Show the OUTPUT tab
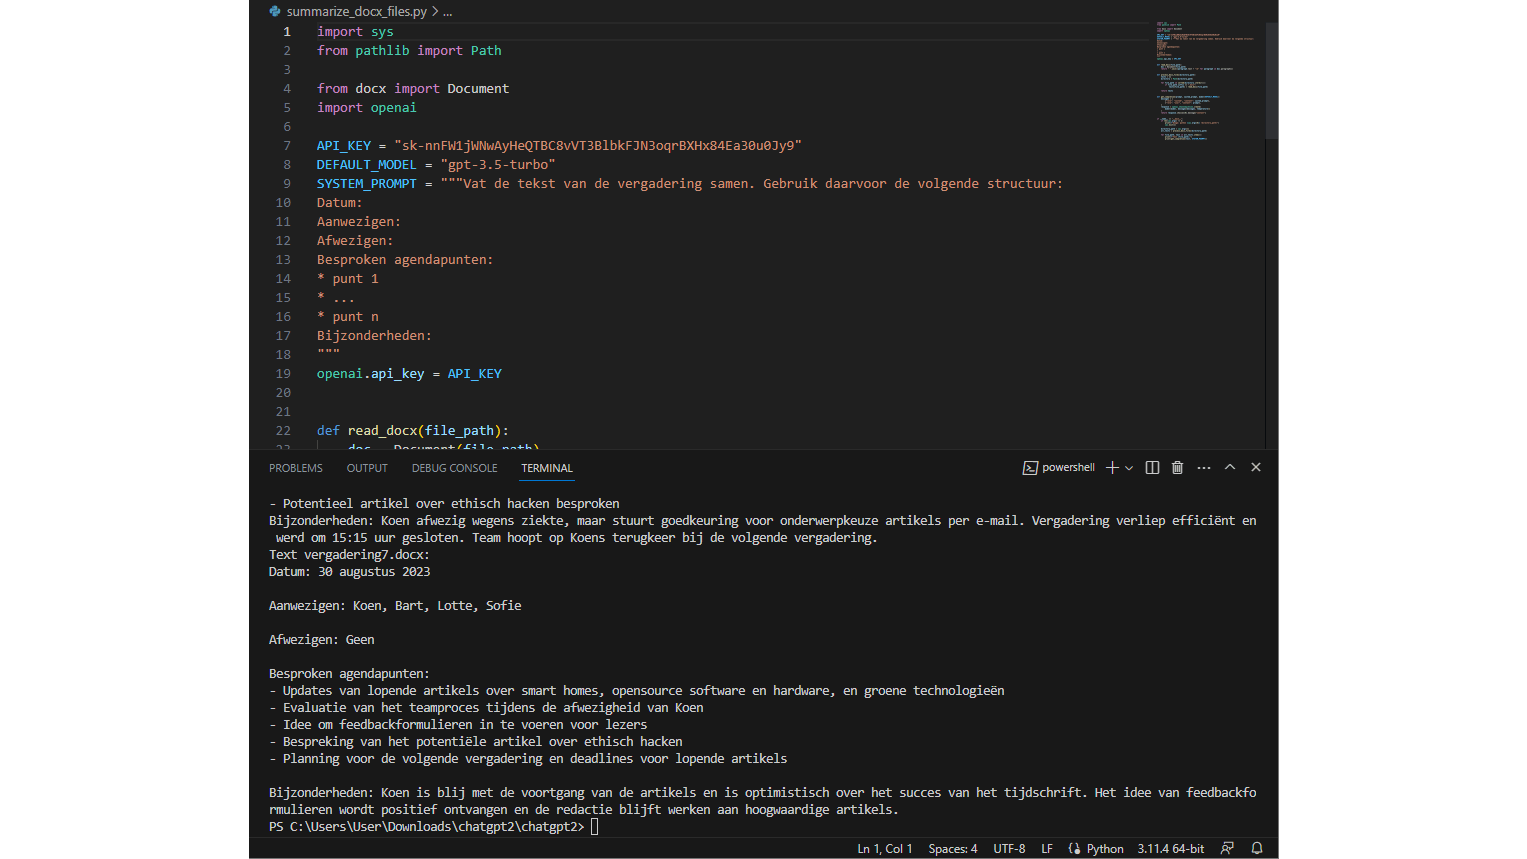The width and height of the screenshot is (1527, 859). (367, 468)
